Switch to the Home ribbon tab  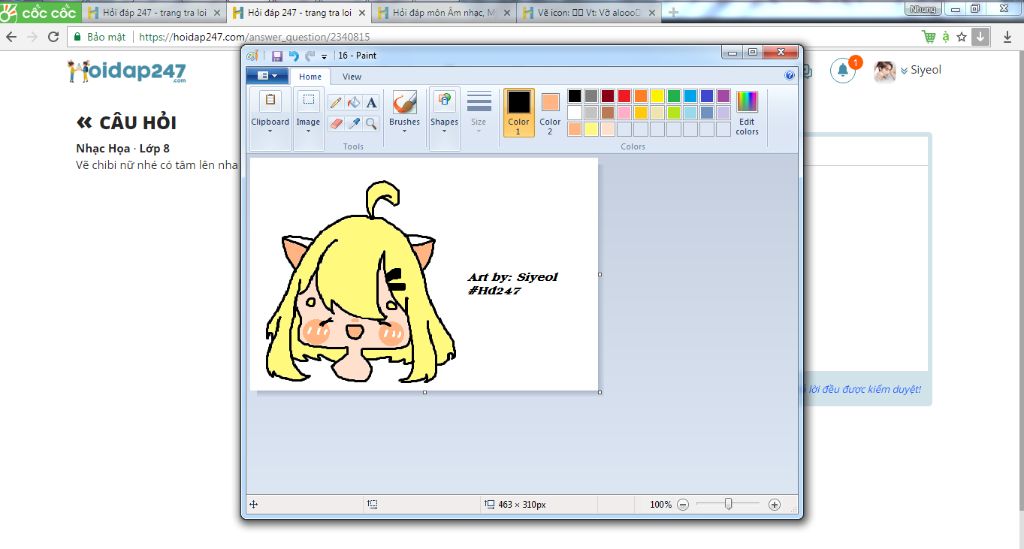pos(310,76)
